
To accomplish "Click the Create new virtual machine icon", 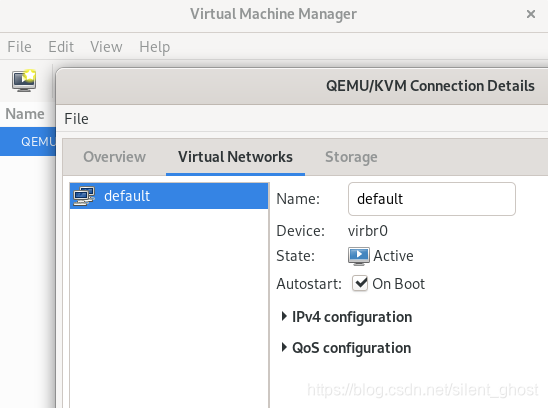I will pos(24,80).
